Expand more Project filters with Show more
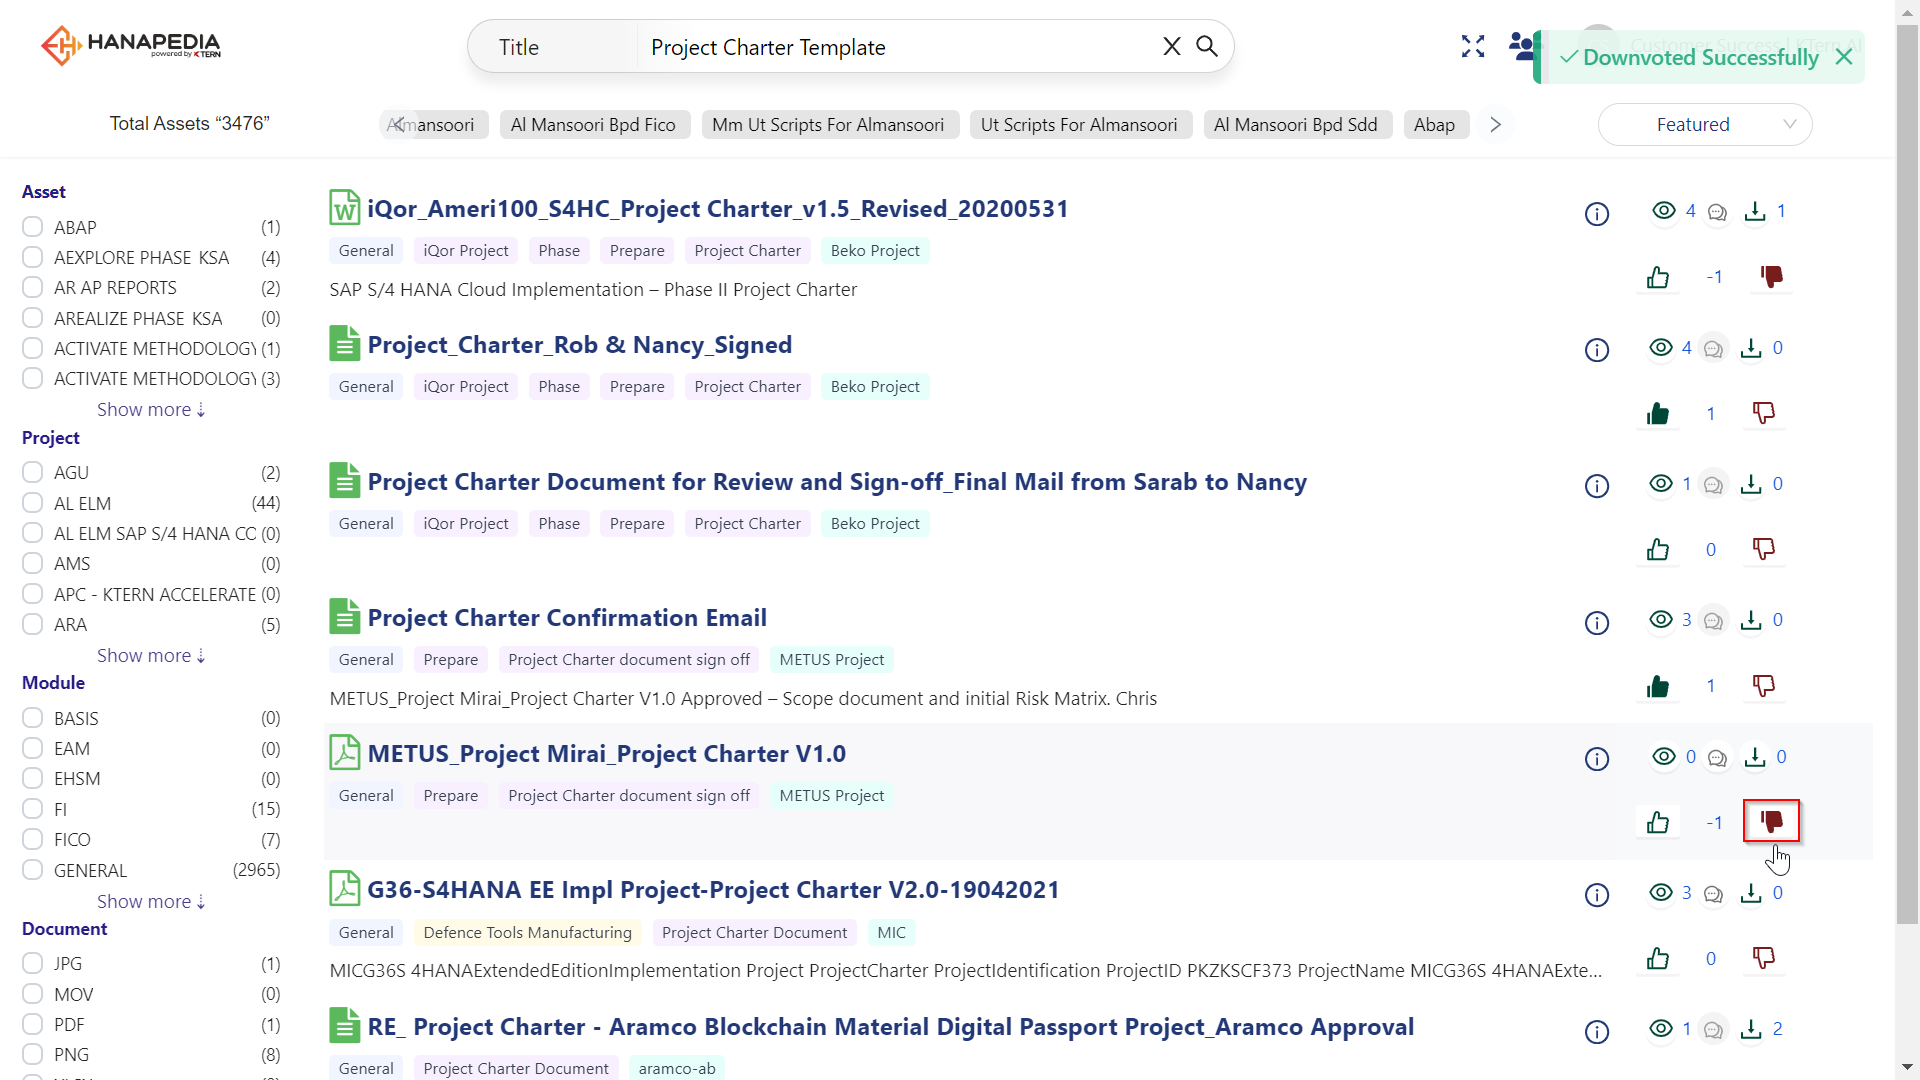Image resolution: width=1920 pixels, height=1080 pixels. [x=151, y=655]
